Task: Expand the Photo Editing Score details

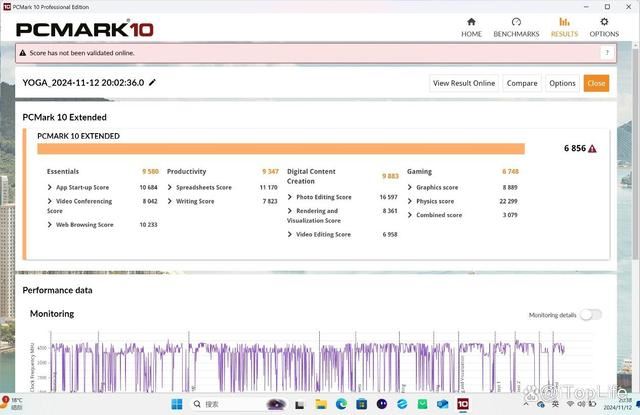Action: pos(290,197)
